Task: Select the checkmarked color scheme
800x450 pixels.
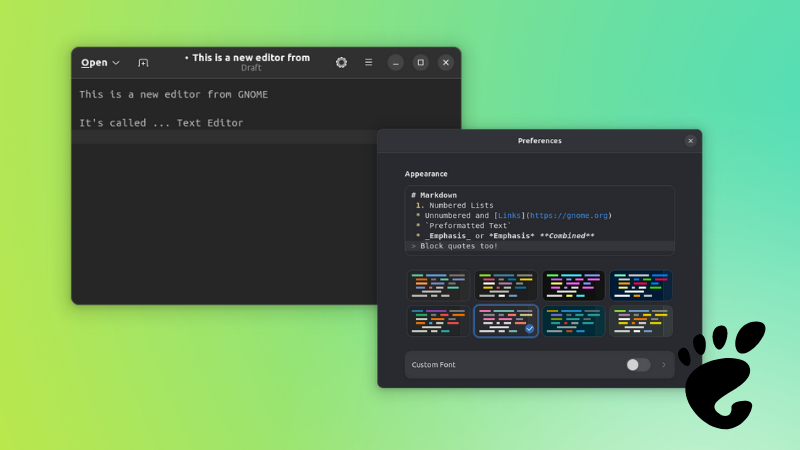Action: (506, 321)
